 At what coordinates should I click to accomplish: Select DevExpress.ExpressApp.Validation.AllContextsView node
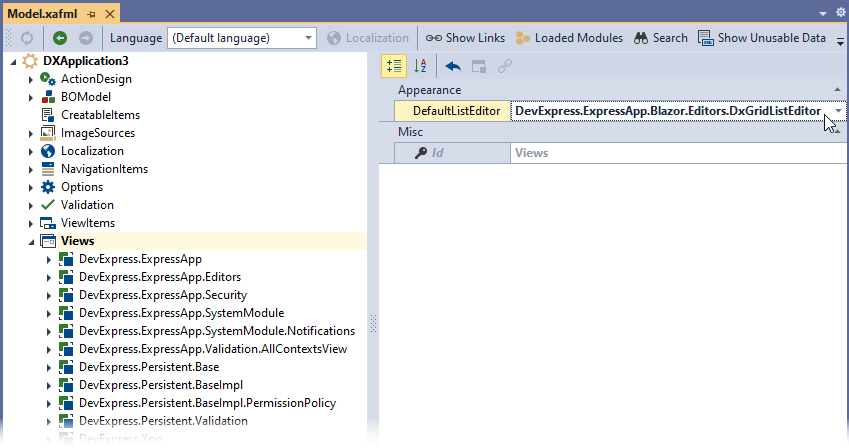(213, 349)
